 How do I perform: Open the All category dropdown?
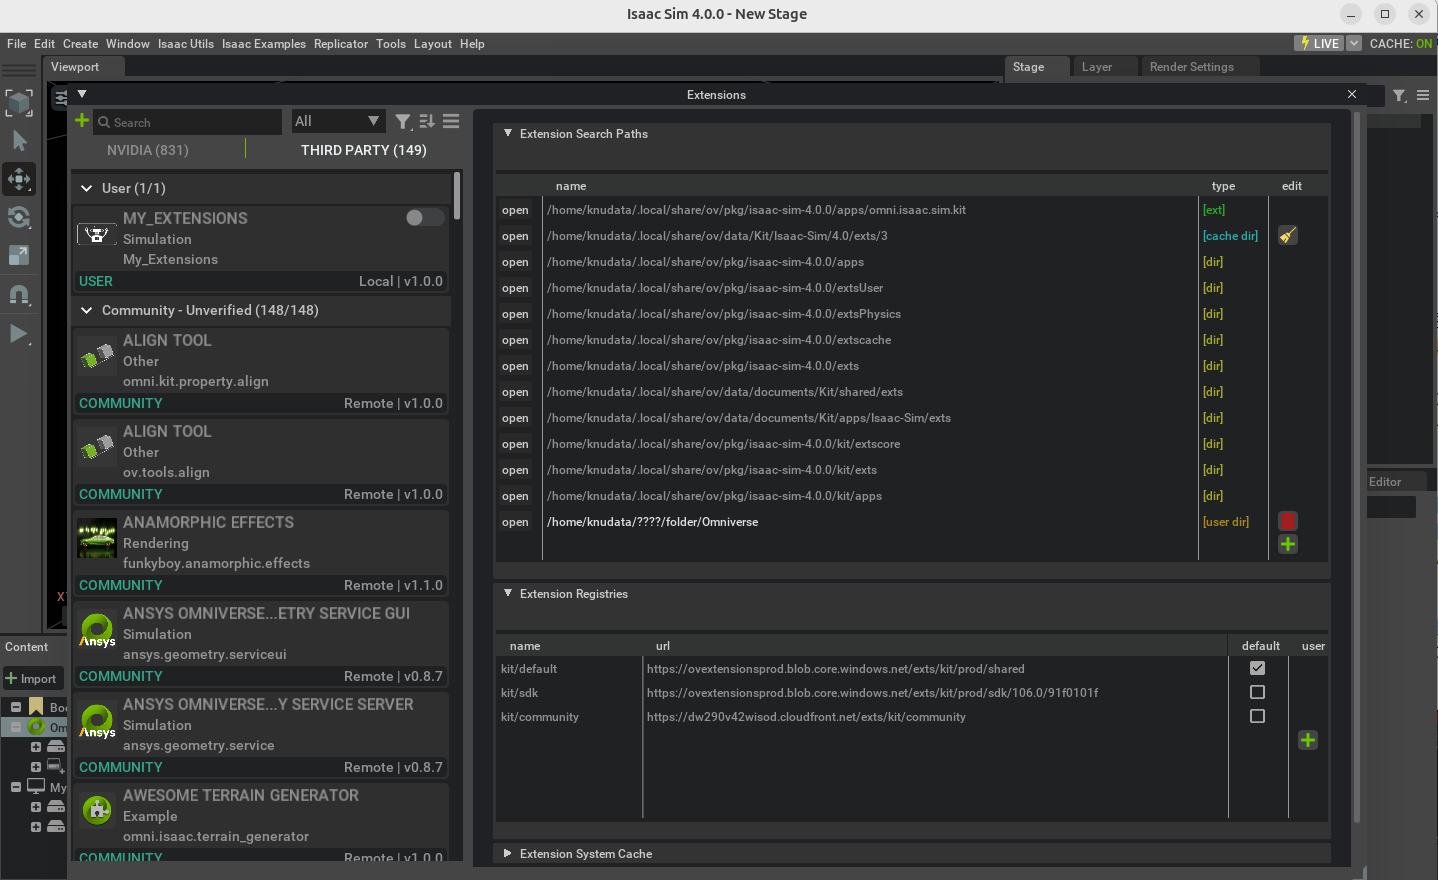(x=338, y=121)
